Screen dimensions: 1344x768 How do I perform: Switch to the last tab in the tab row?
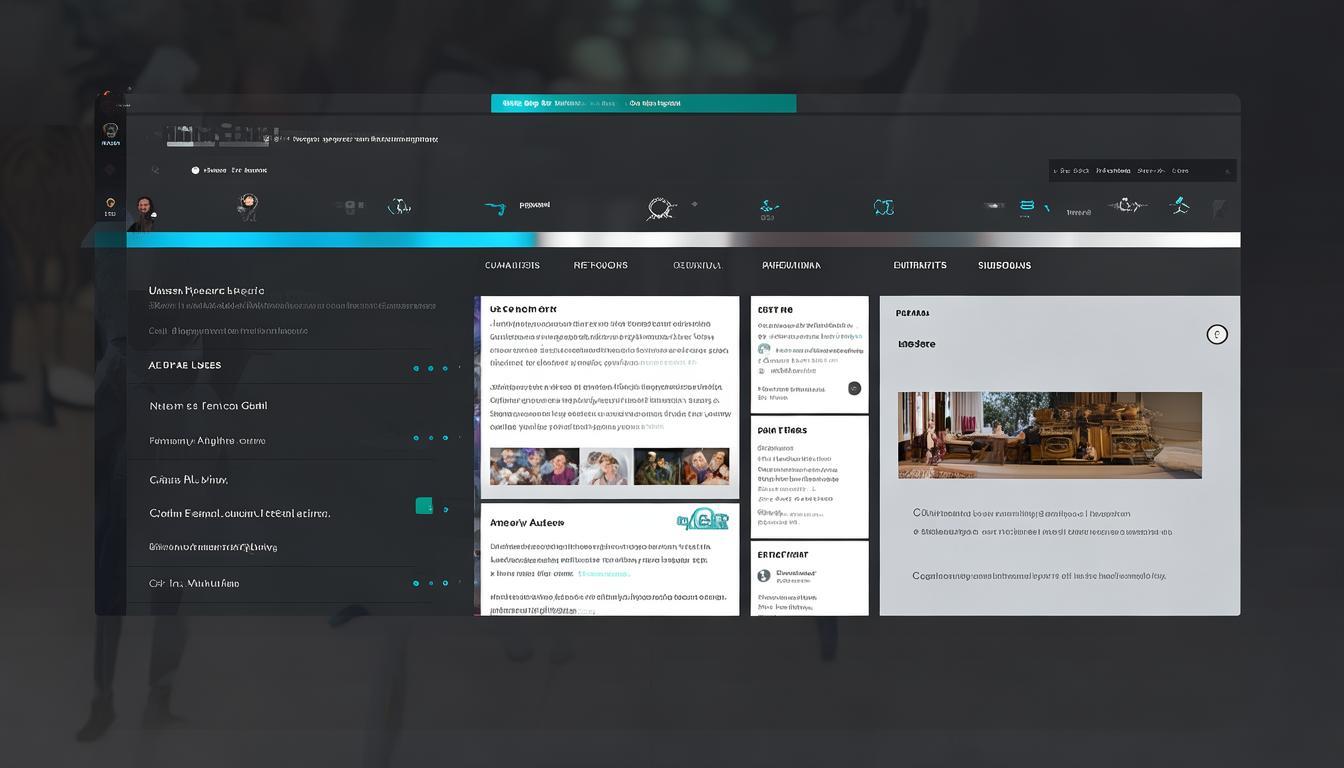[x=1004, y=265]
